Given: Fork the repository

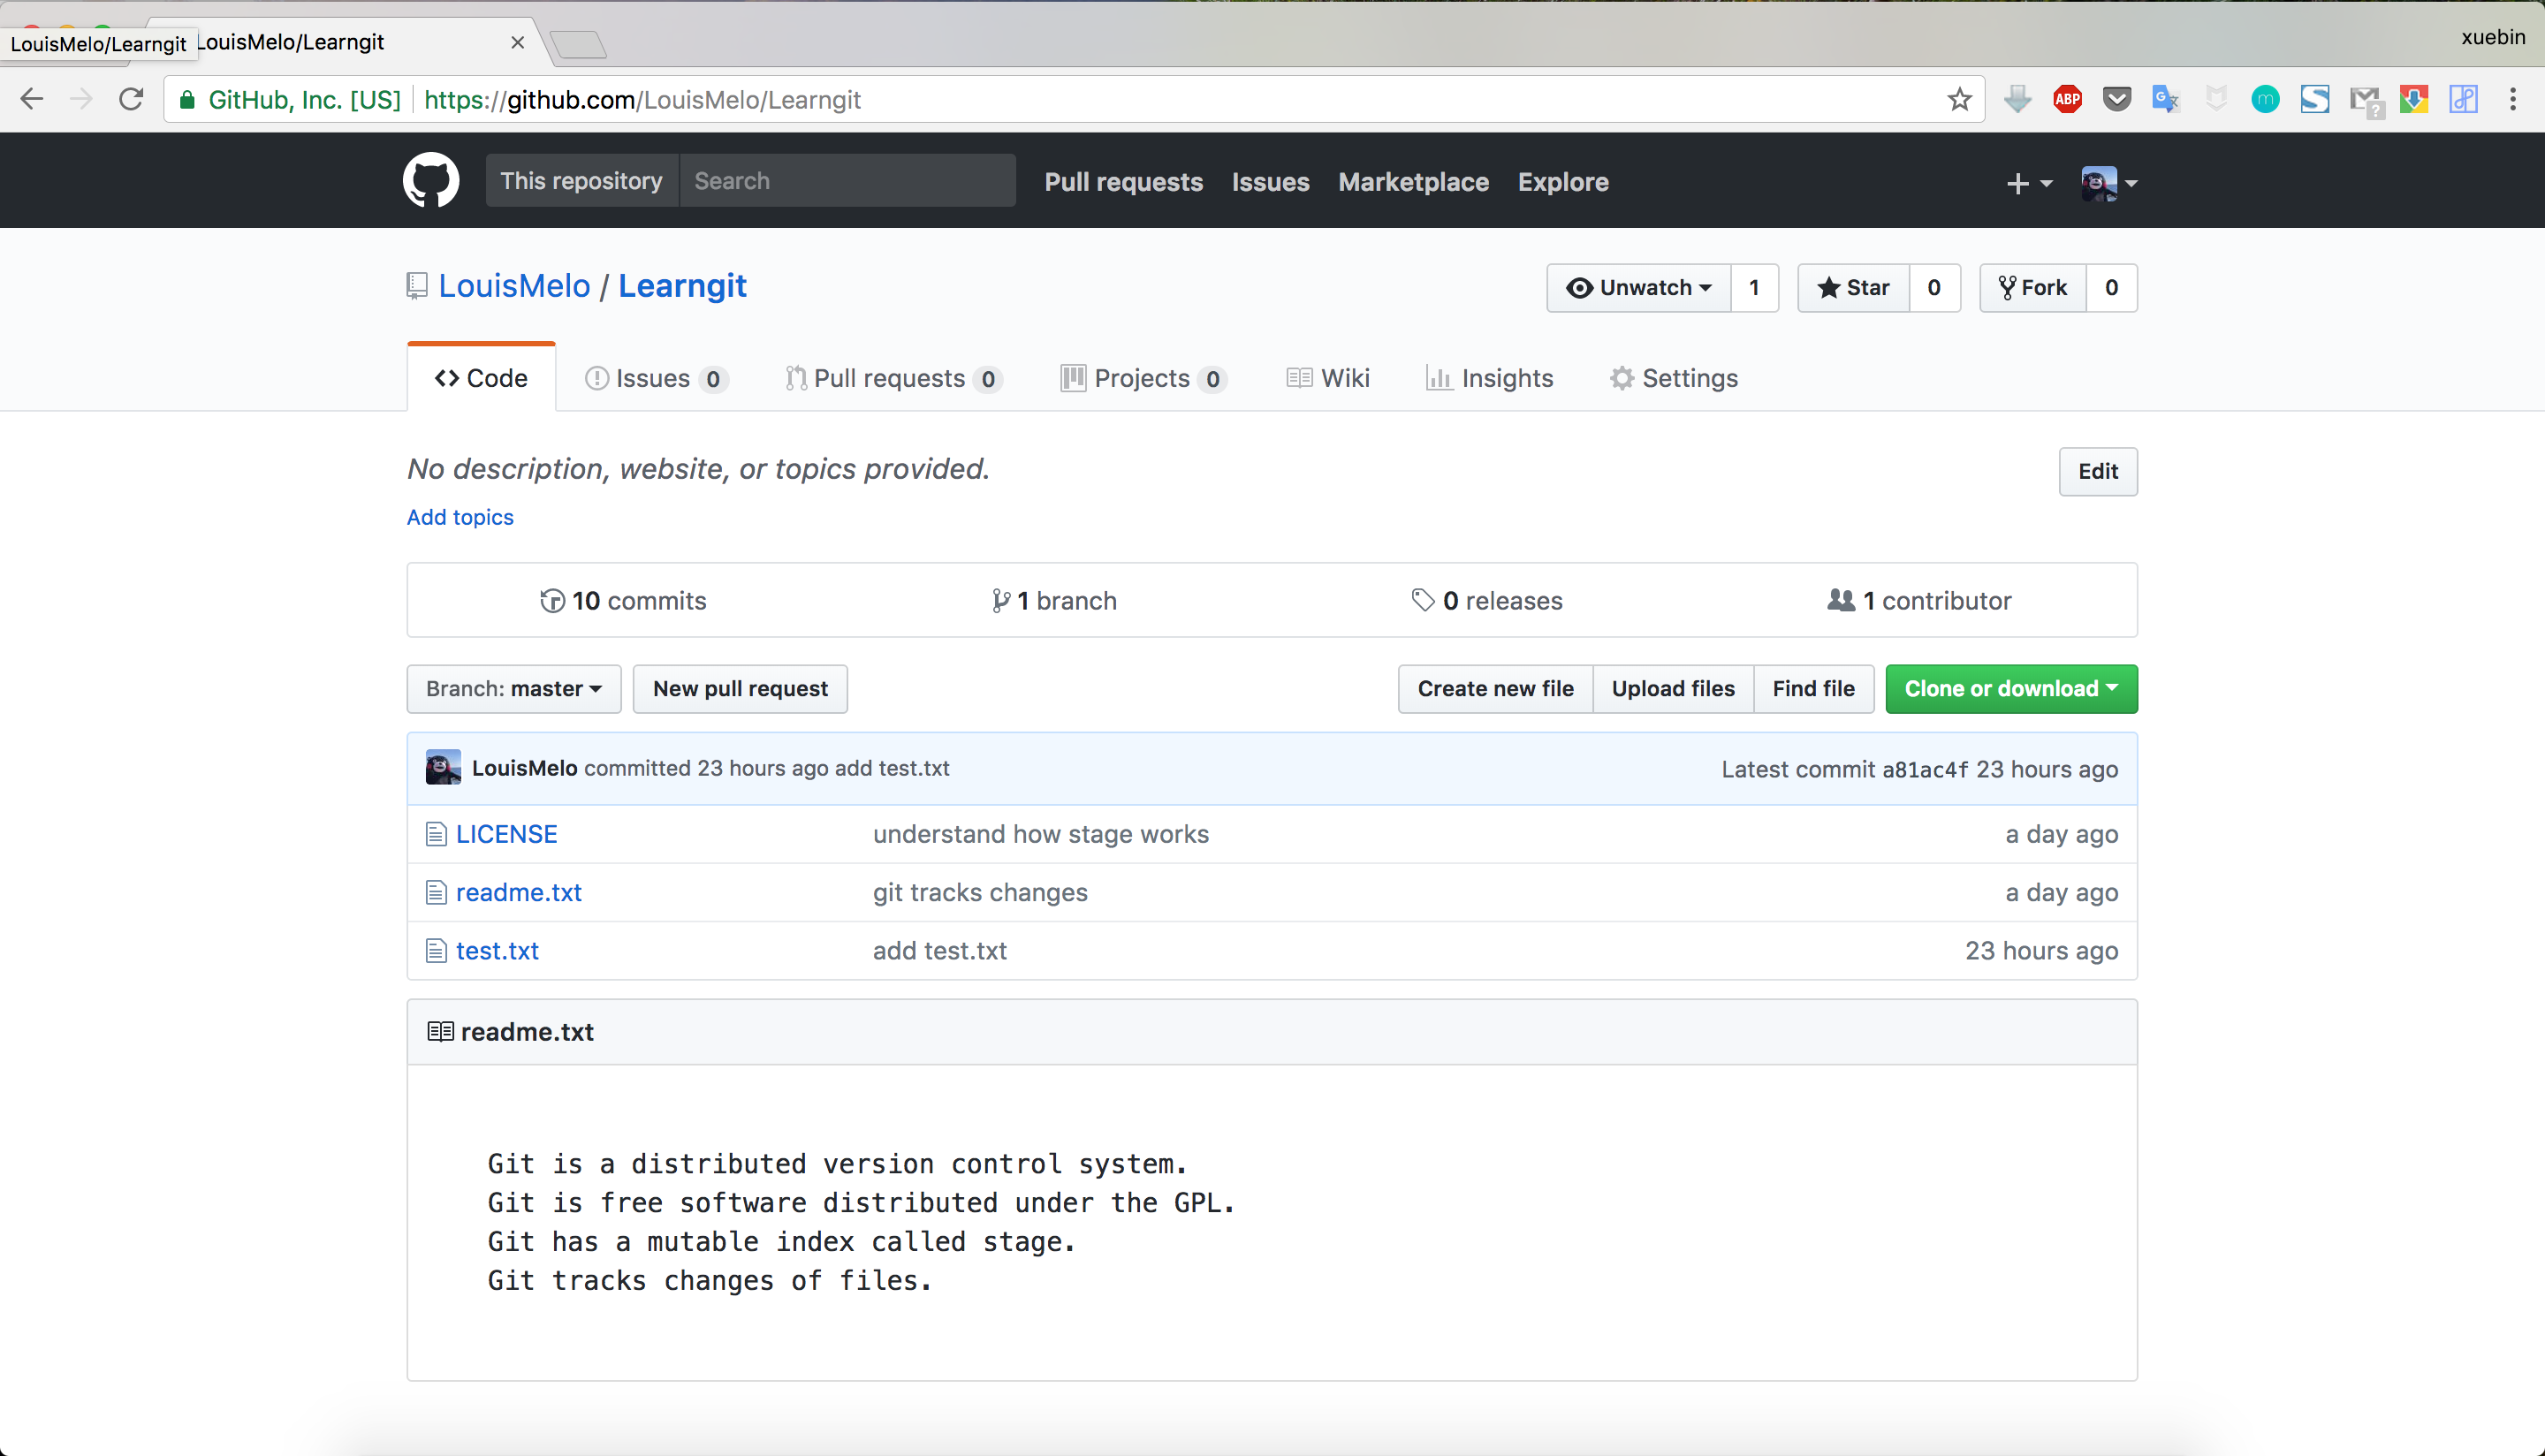Looking at the screenshot, I should [2032, 288].
